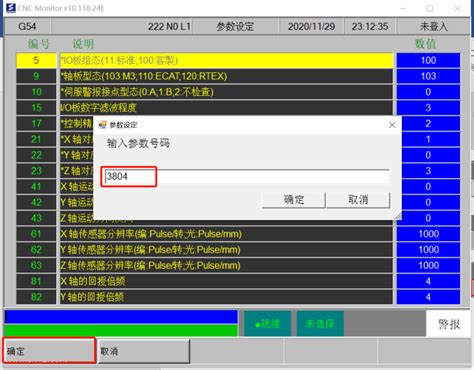Click the 222 N0 L1 program indicator

pos(169,26)
